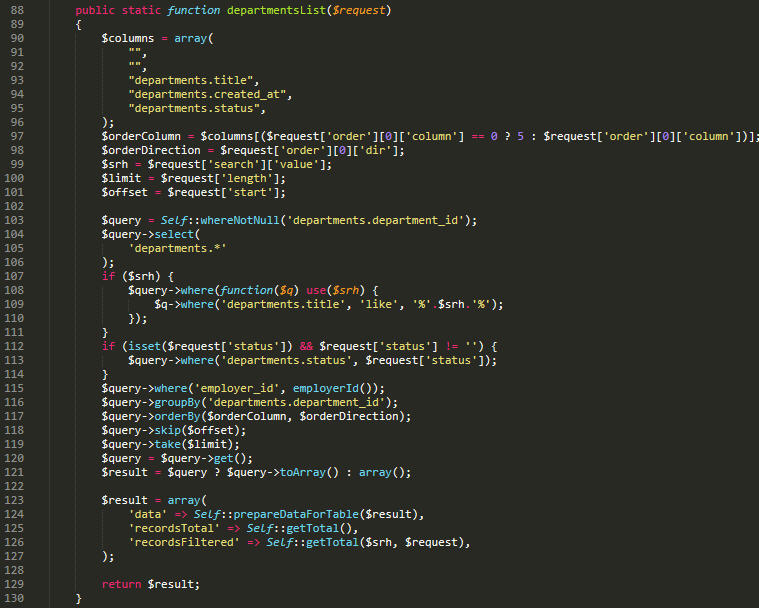
Task: Click the take method on line 119
Action: (x=167, y=445)
